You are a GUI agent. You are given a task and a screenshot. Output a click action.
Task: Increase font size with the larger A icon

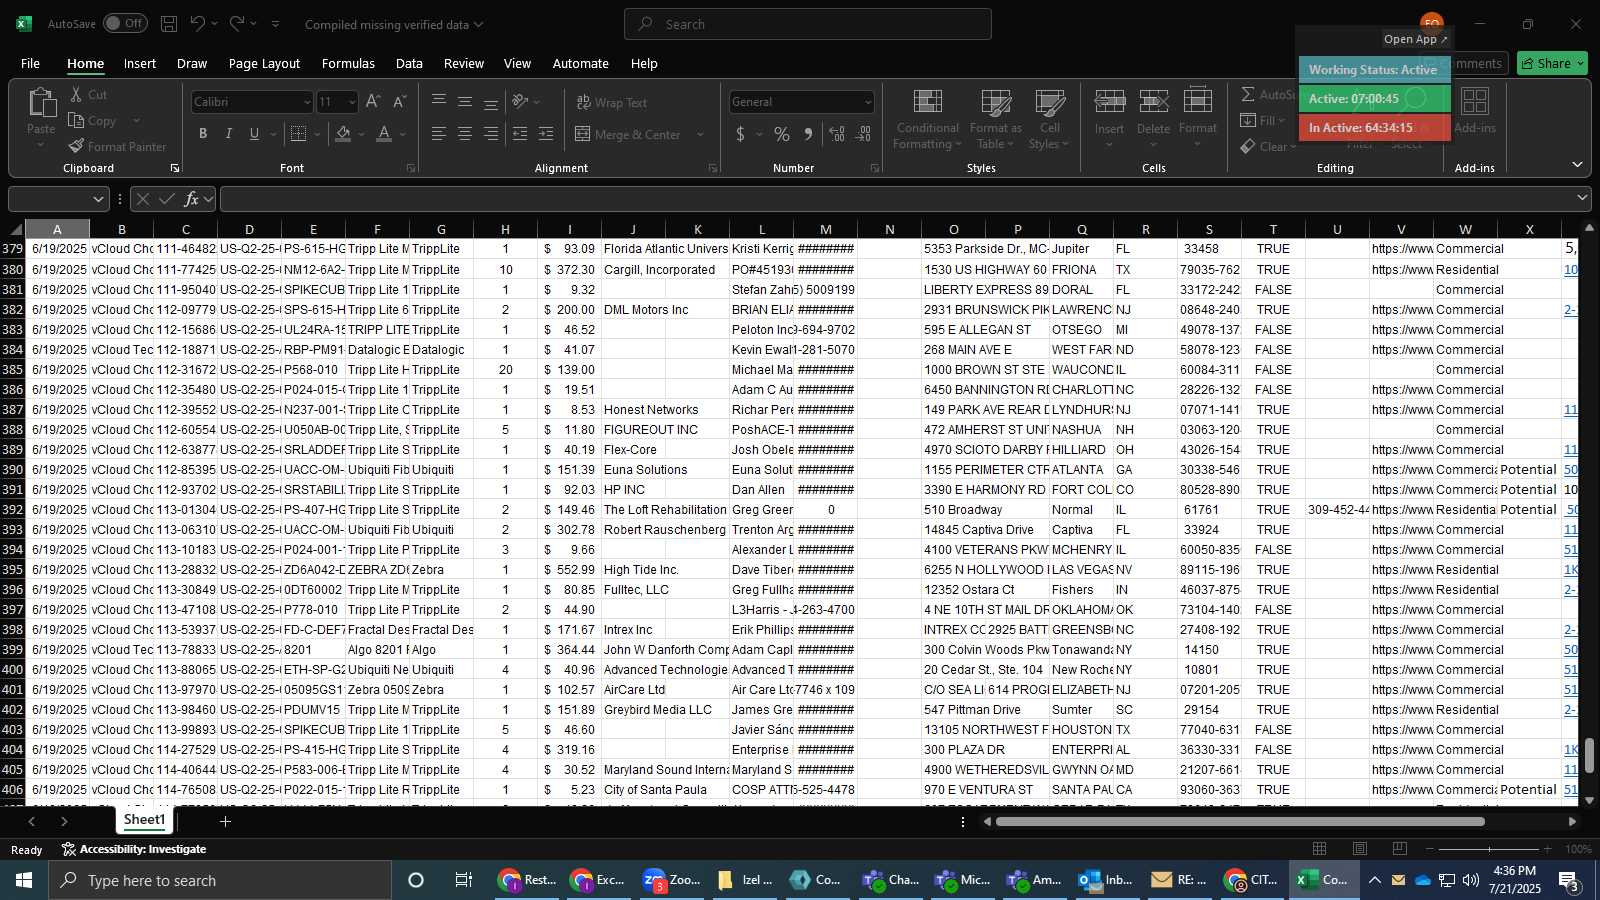point(373,102)
